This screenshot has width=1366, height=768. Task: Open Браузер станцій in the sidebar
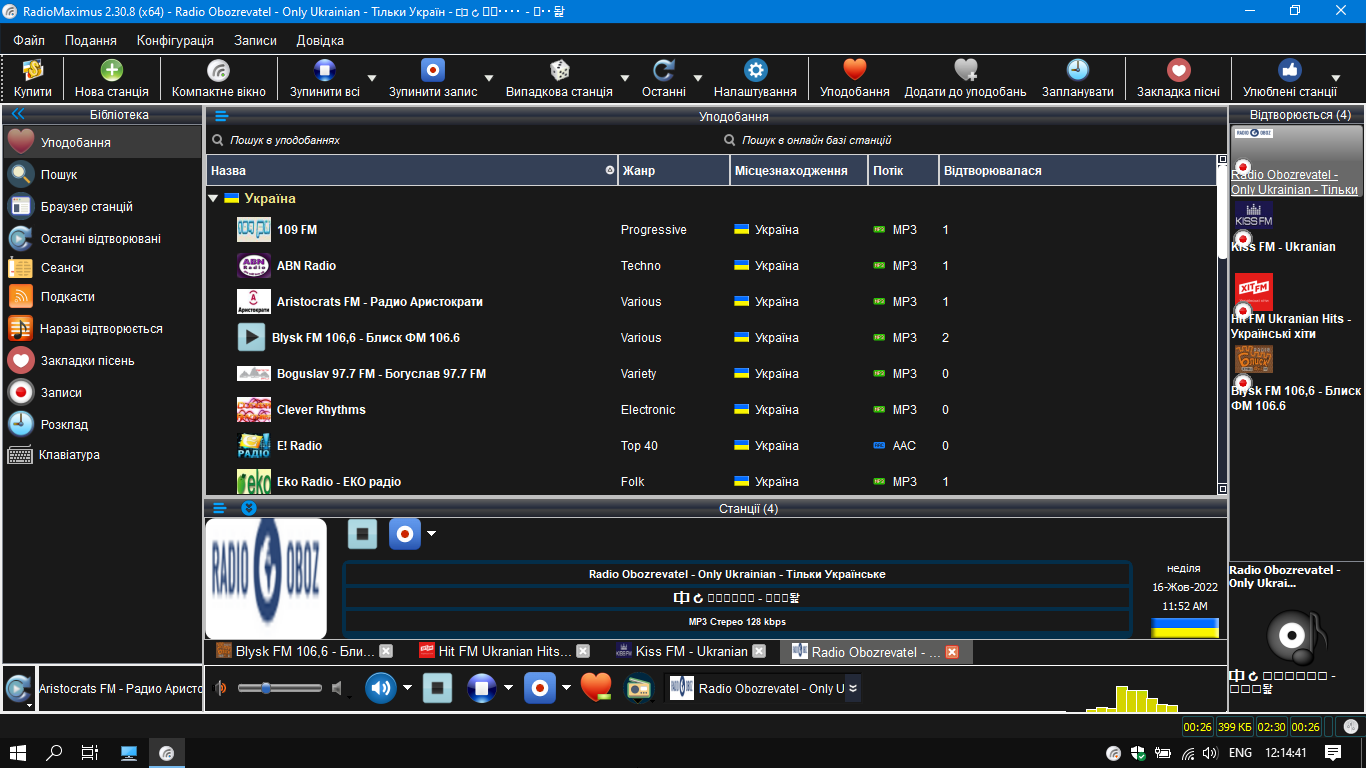[x=102, y=206]
